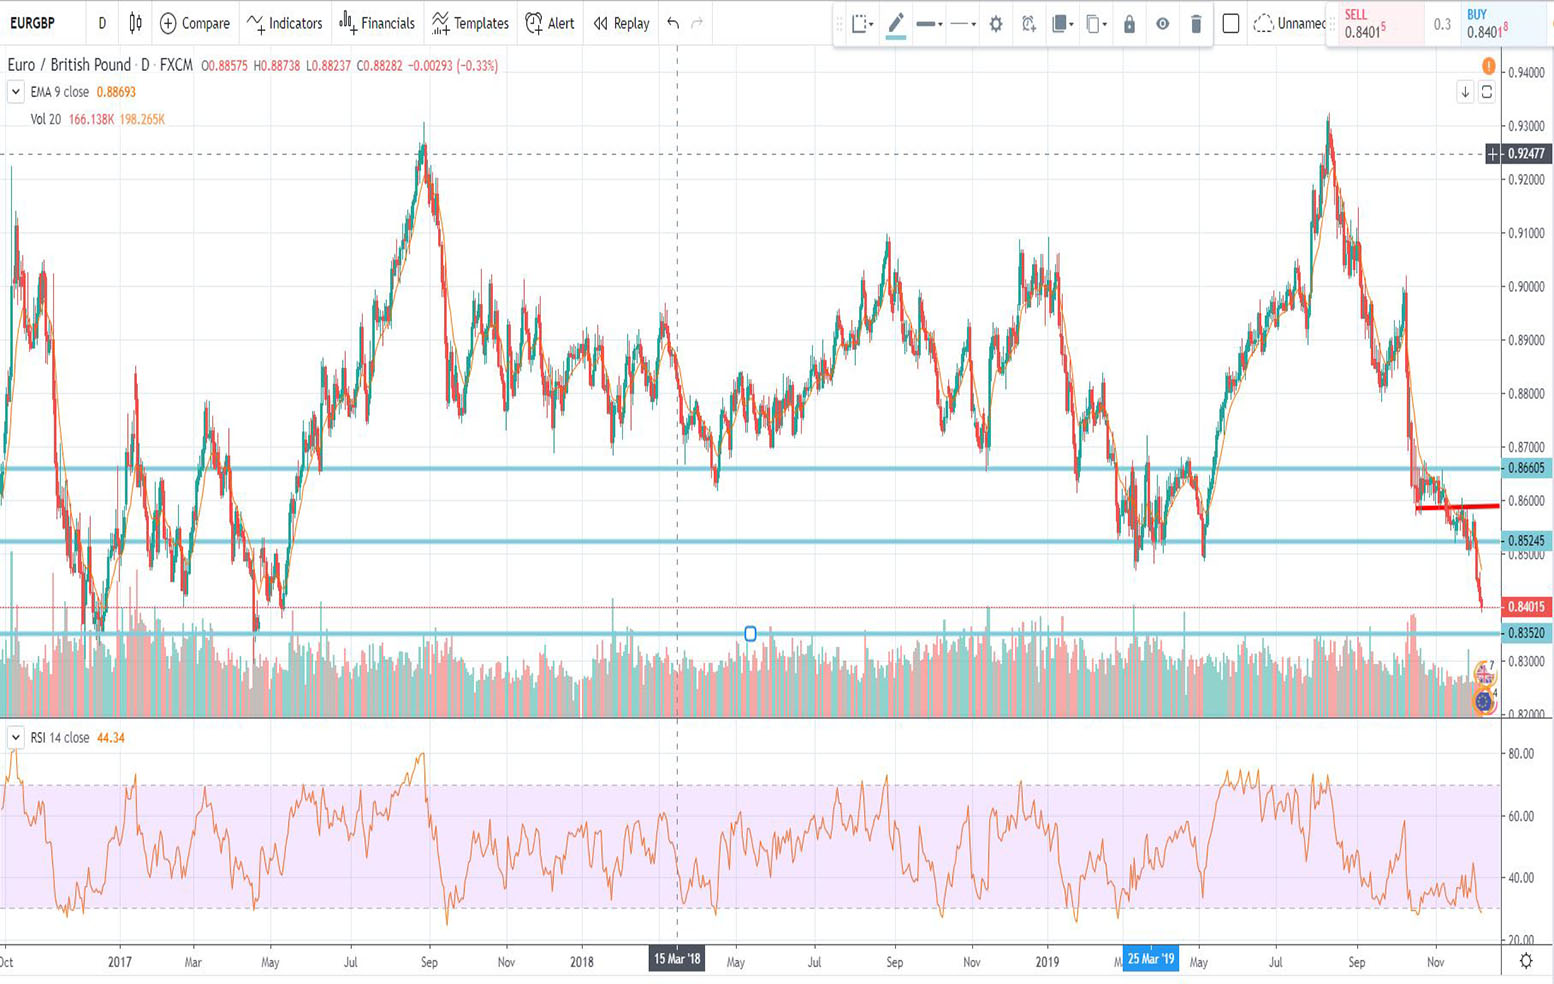Delete the selected drawing with trash icon
The height and width of the screenshot is (984, 1554).
coord(1196,24)
